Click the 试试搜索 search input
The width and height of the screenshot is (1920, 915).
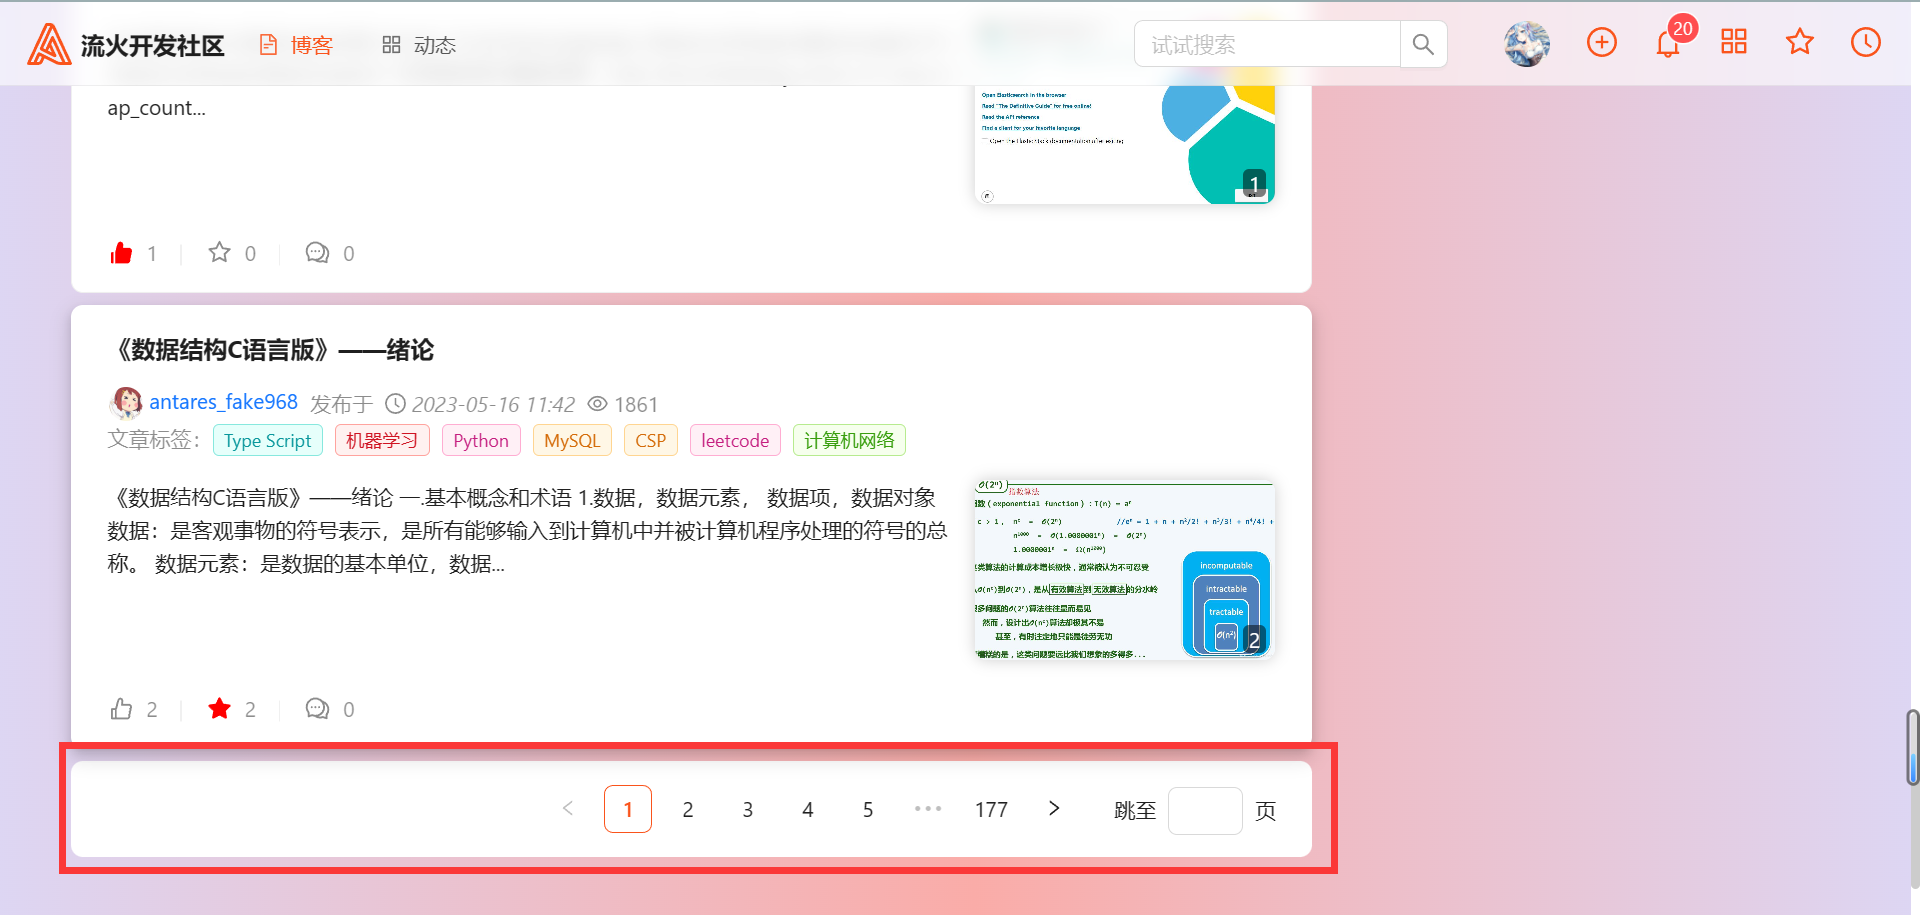point(1267,44)
